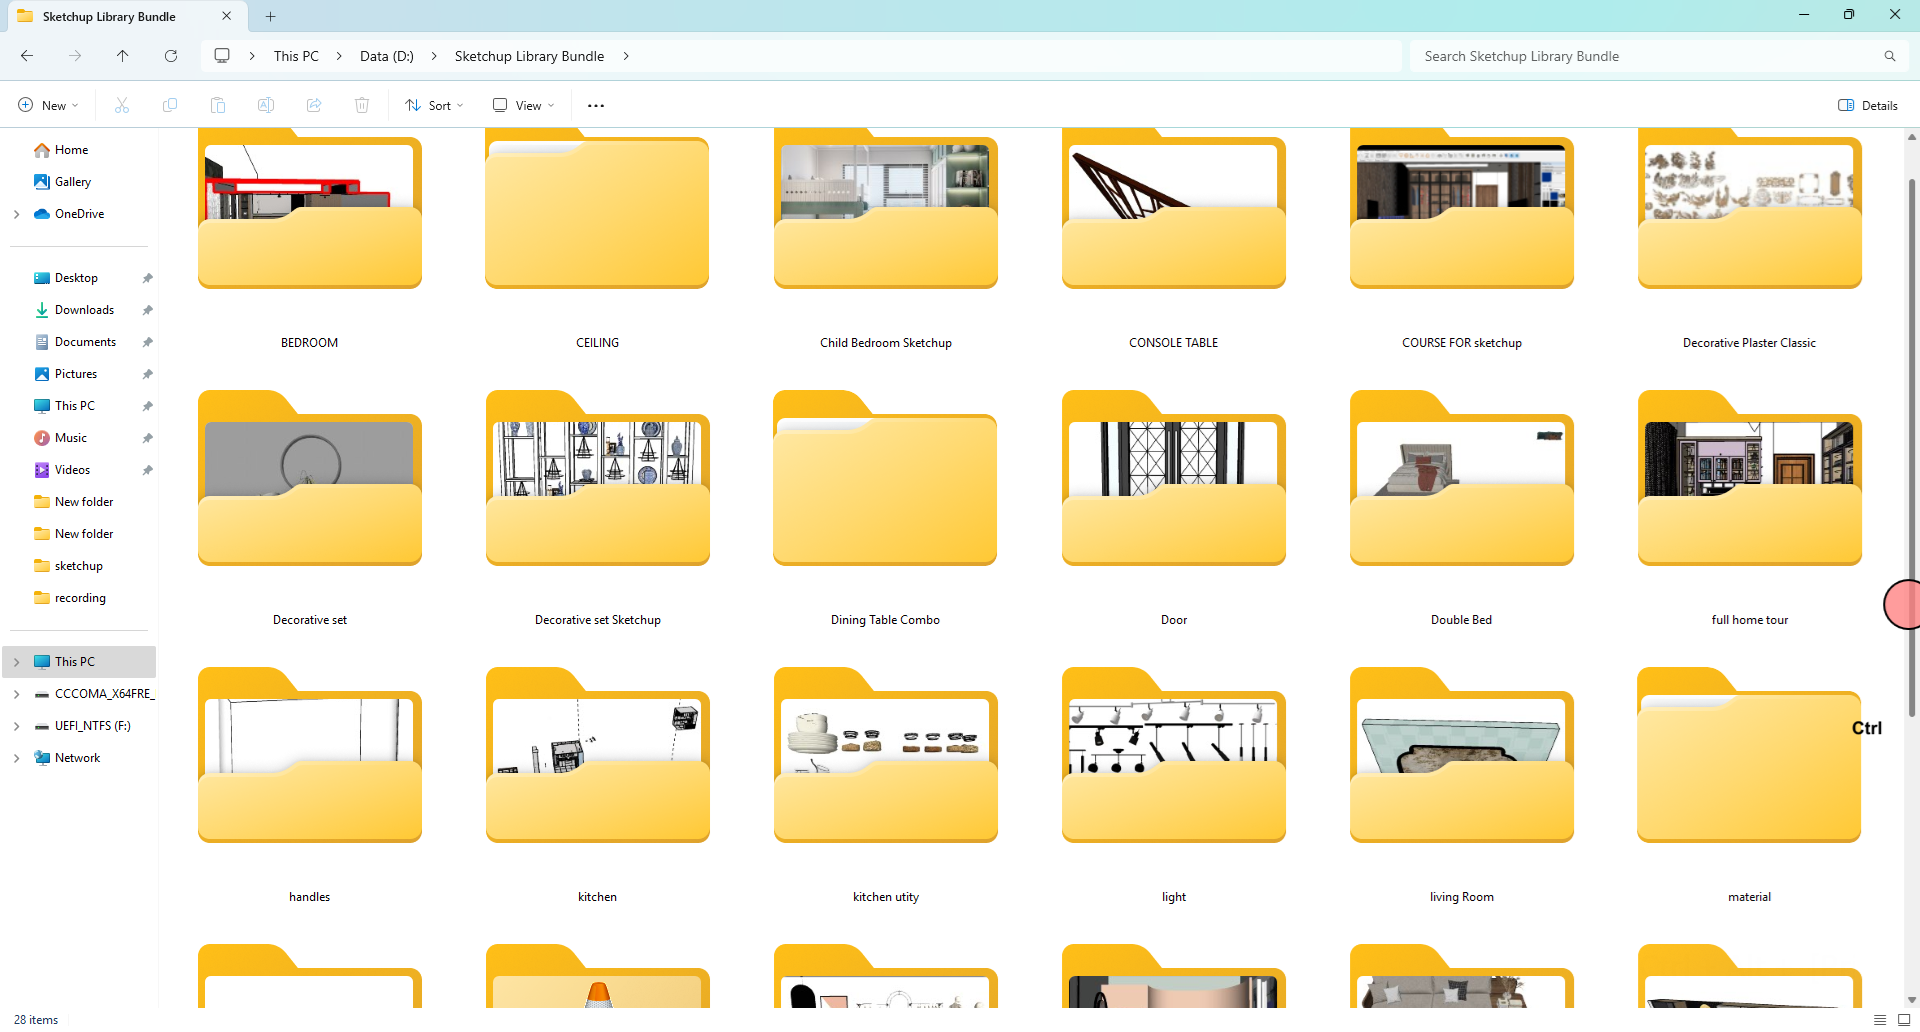The image size is (1920, 1032).
Task: Go up one directory level
Action: [x=123, y=56]
